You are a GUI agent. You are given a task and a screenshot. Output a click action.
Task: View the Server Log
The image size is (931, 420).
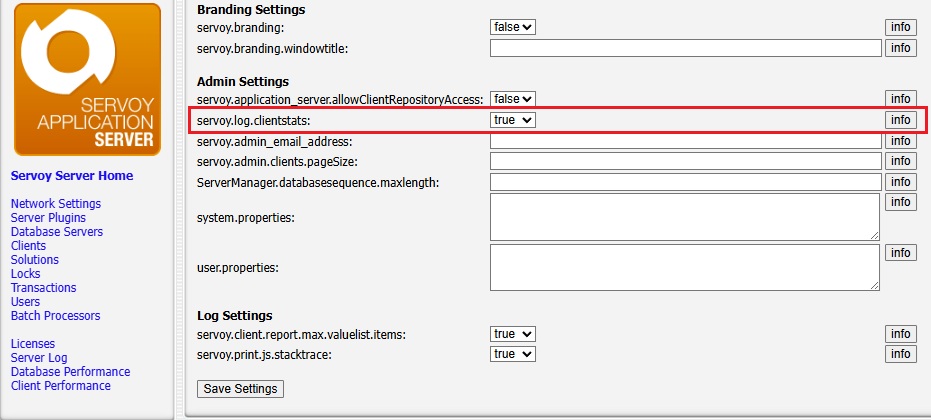pyautogui.click(x=39, y=358)
